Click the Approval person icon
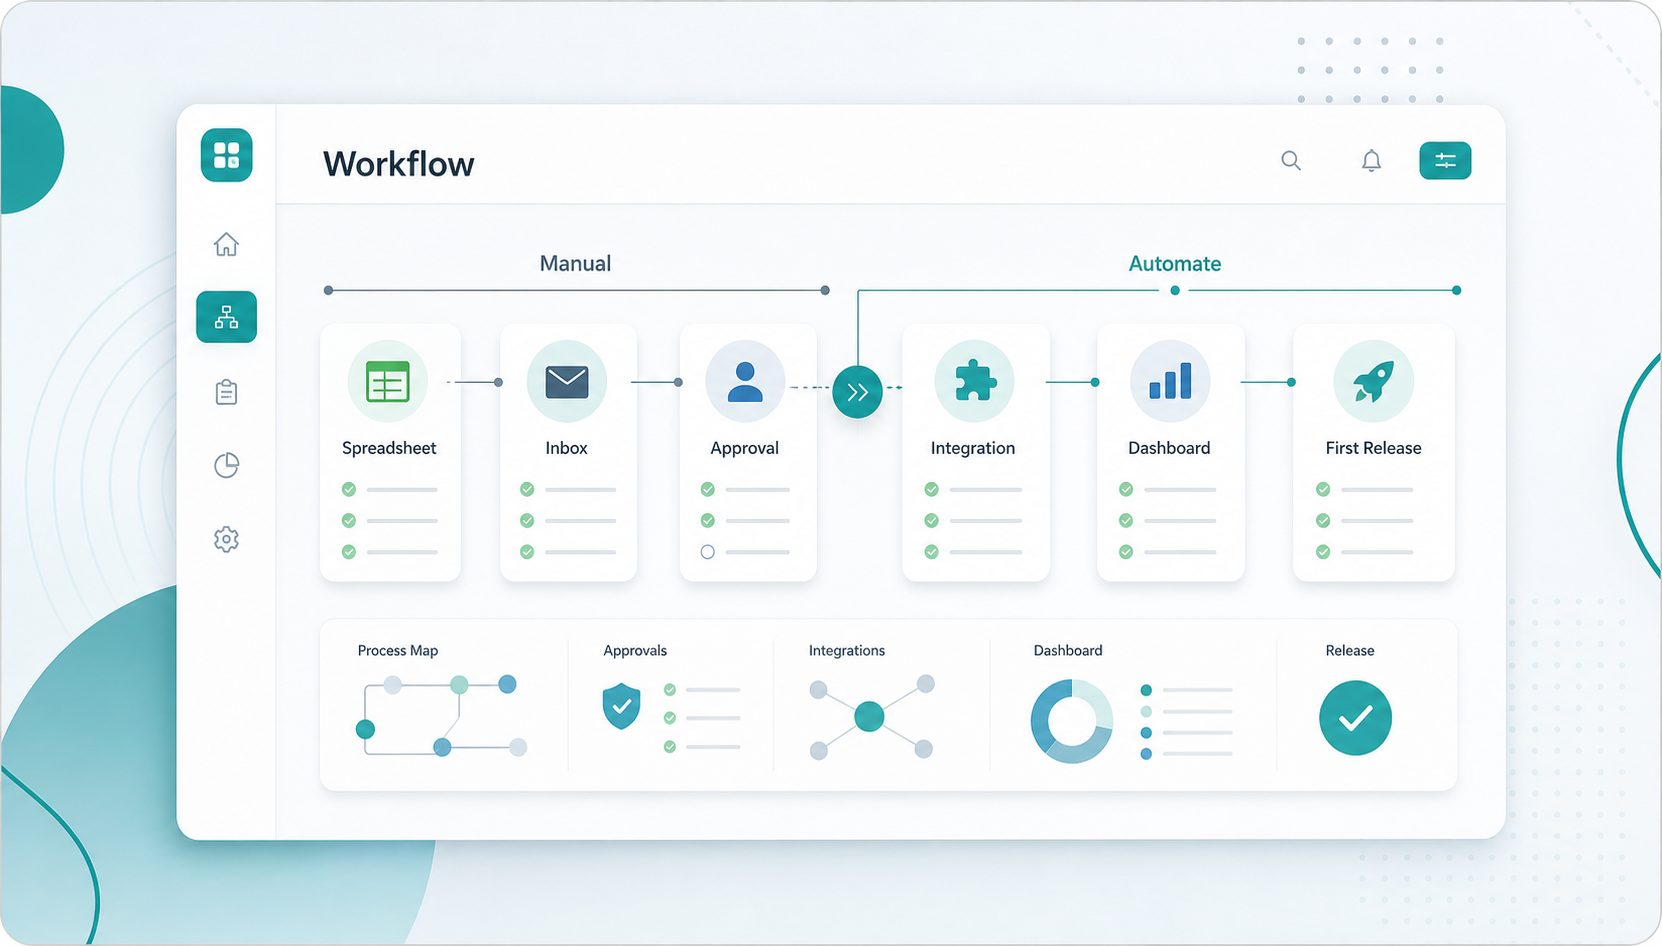The image size is (1662, 946). (x=745, y=381)
